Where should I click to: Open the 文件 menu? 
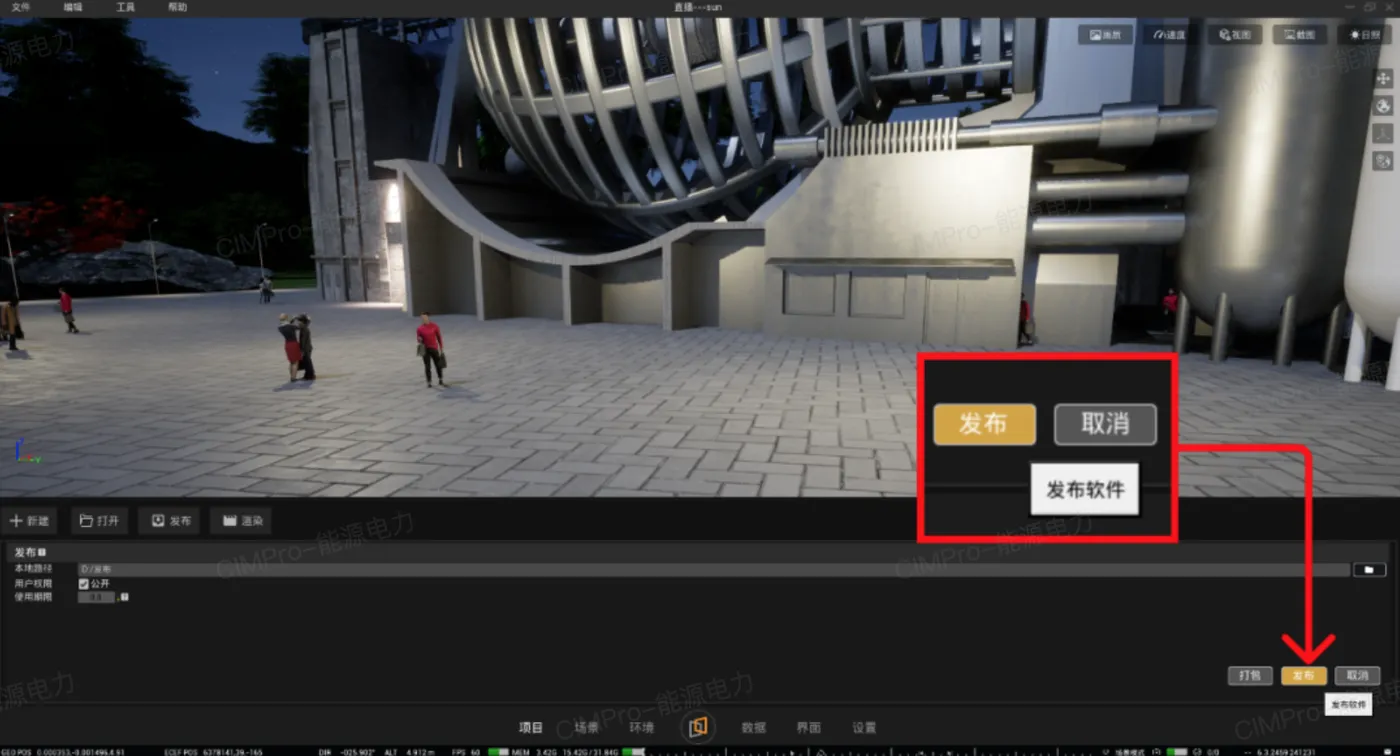pyautogui.click(x=20, y=7)
